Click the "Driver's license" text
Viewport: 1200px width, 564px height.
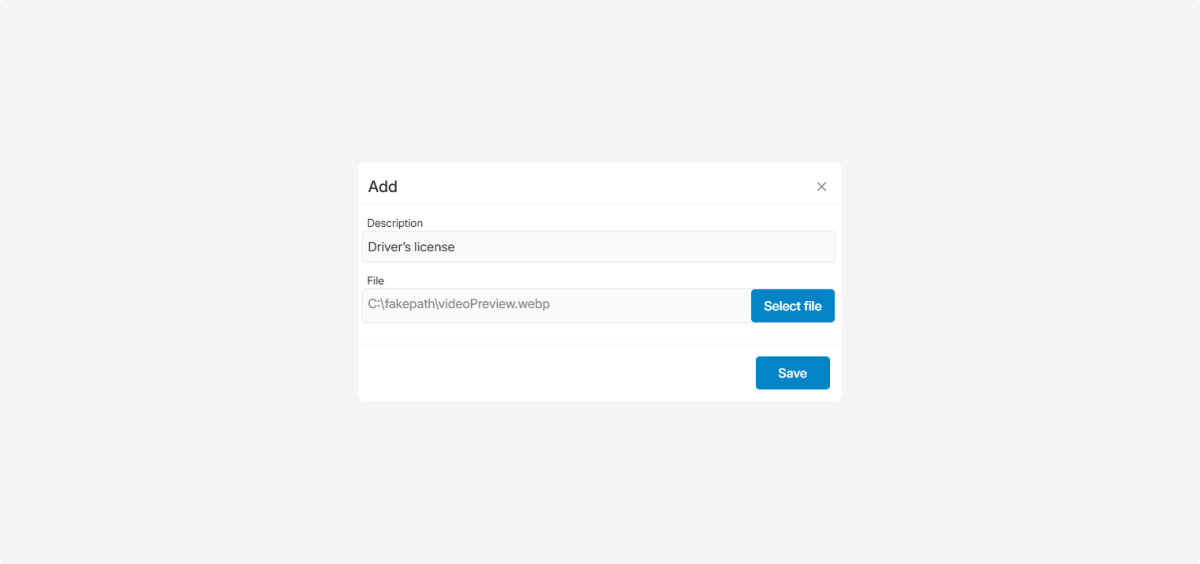click(411, 247)
